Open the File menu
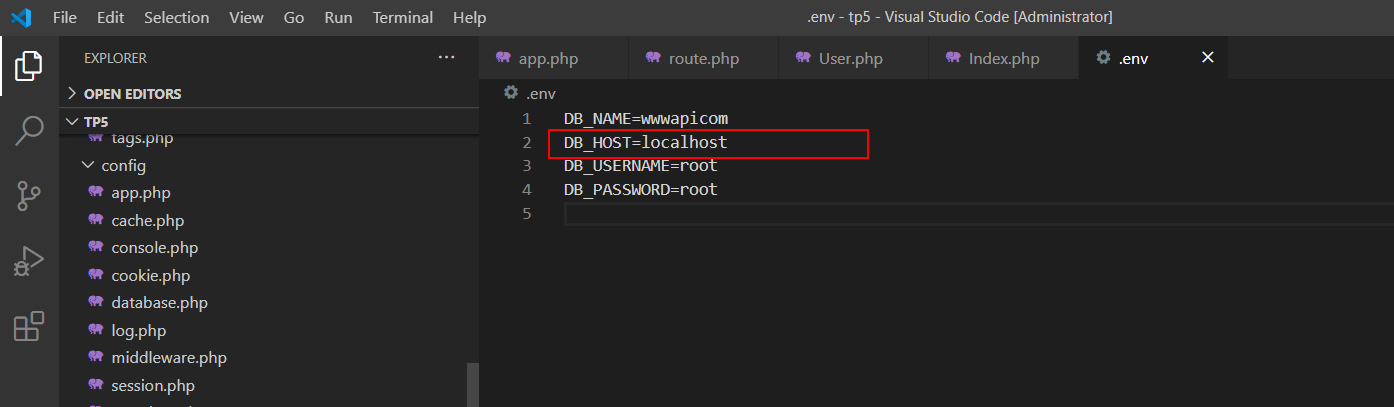The height and width of the screenshot is (407, 1394). (65, 17)
